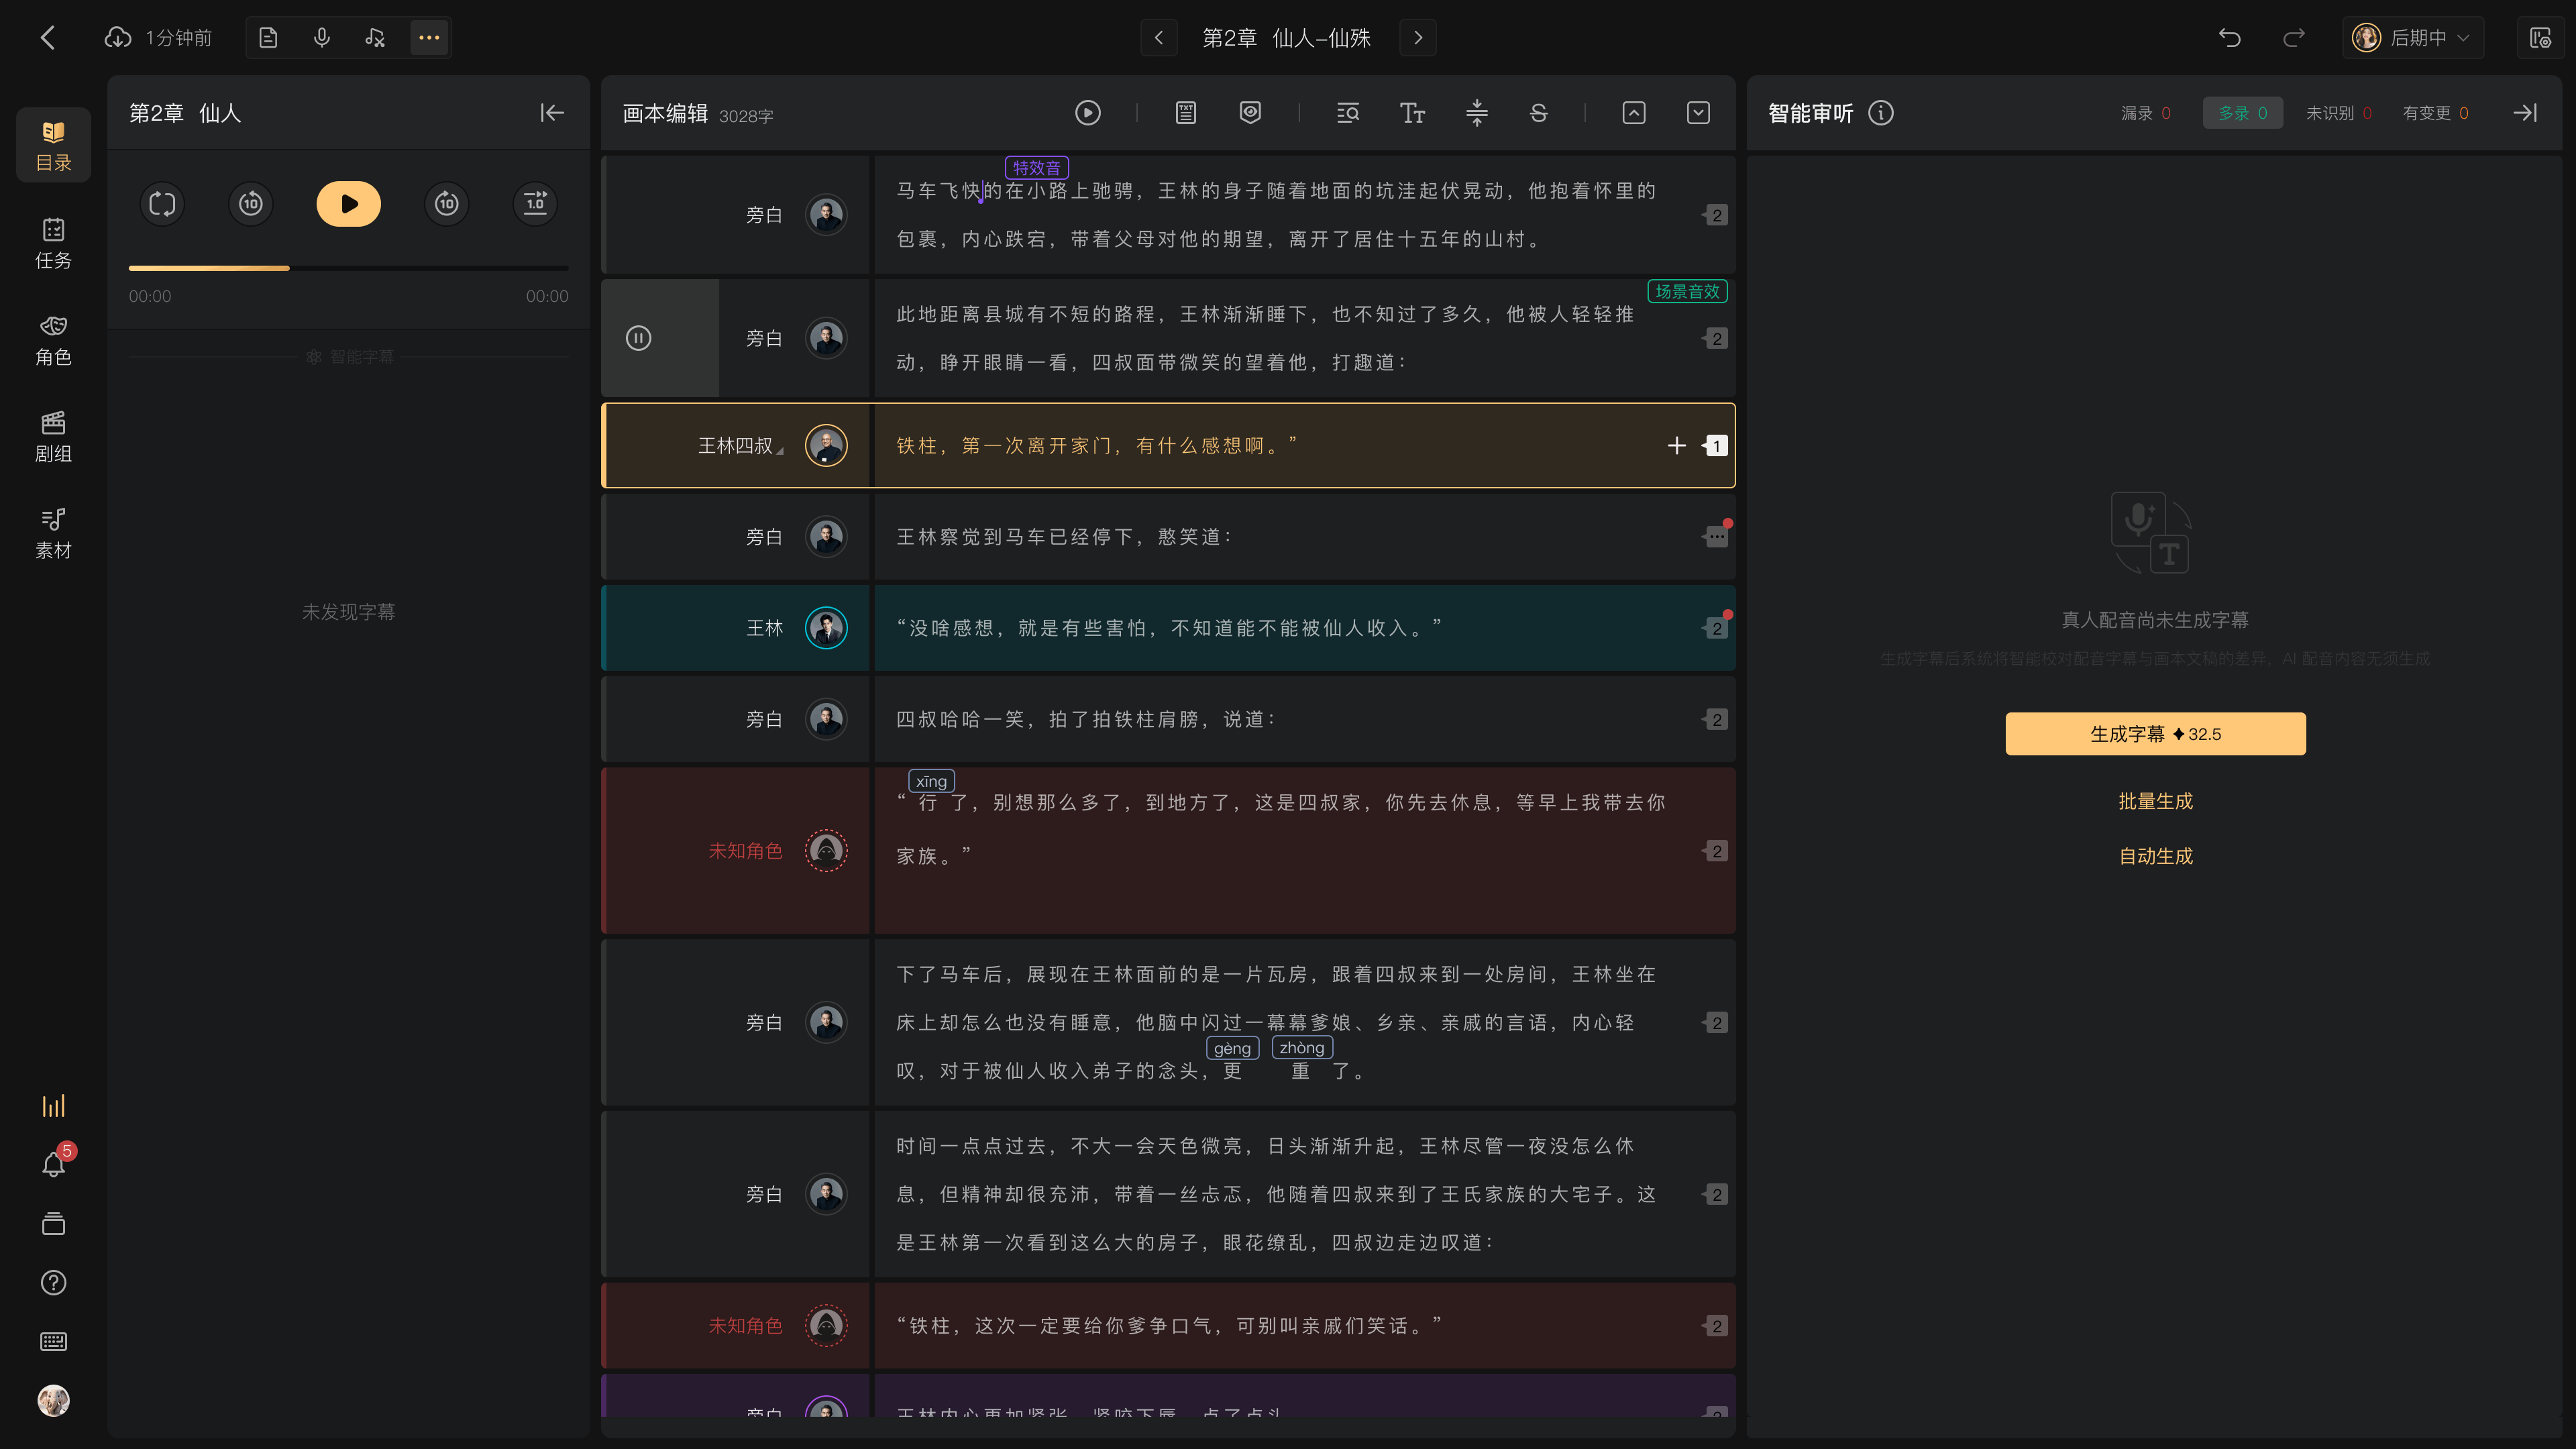Click the top-right panel settings icon
The image size is (2576, 1449).
tap(2540, 38)
